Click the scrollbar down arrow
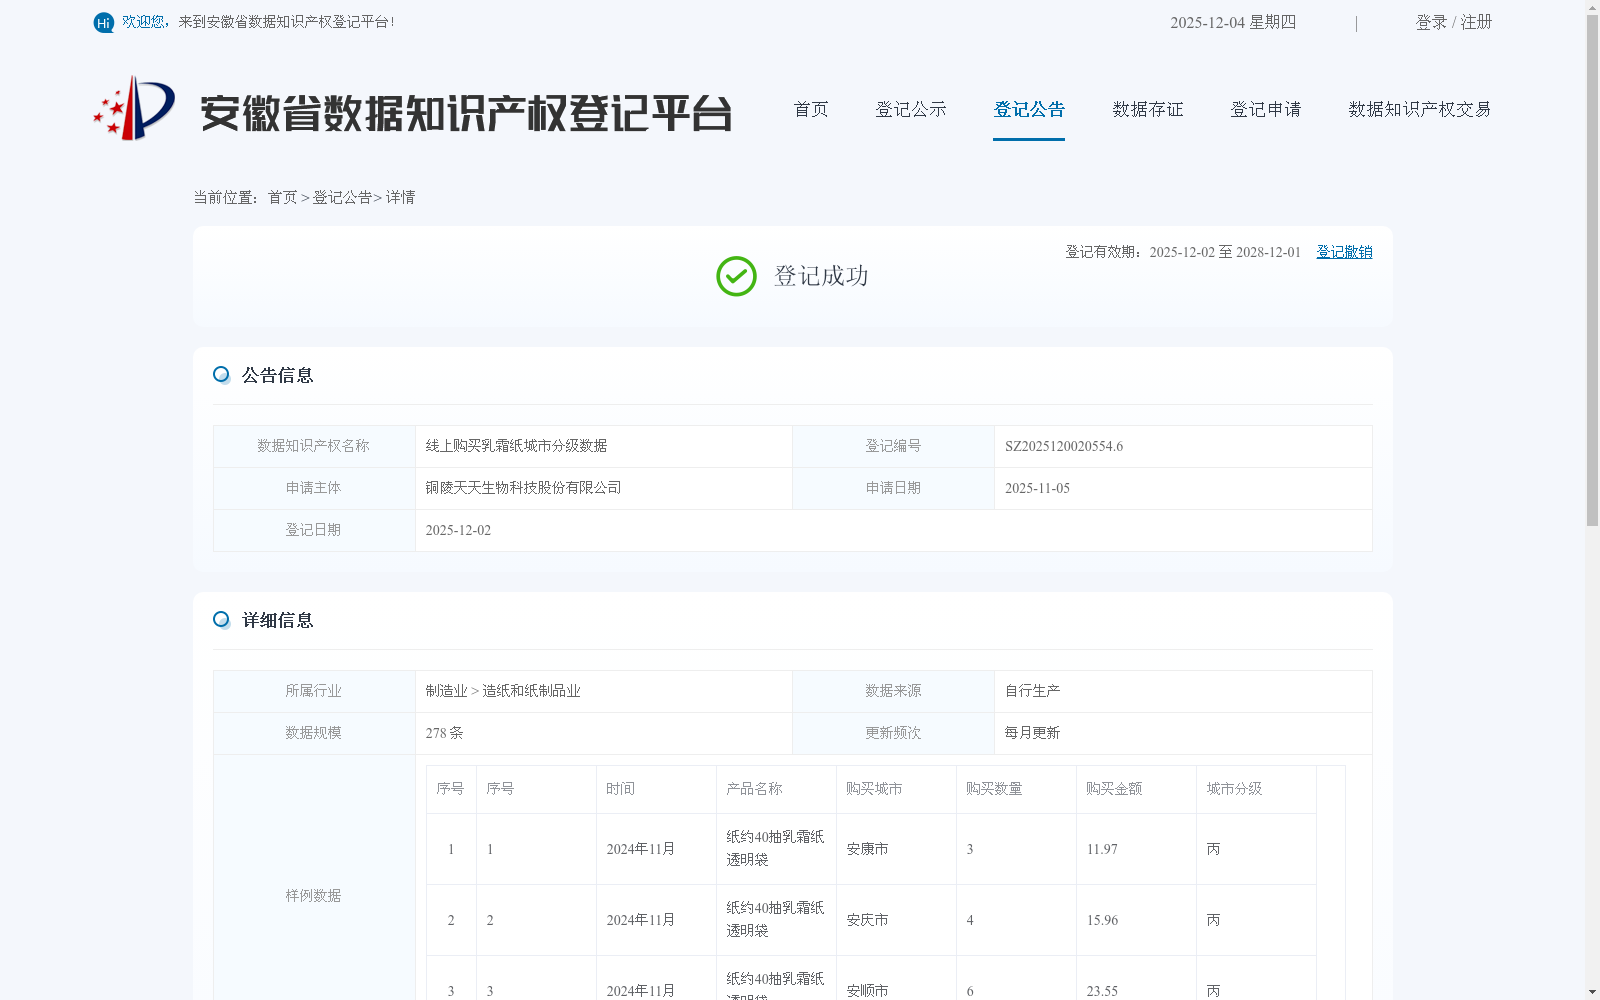The width and height of the screenshot is (1600, 1000). tap(1592, 993)
